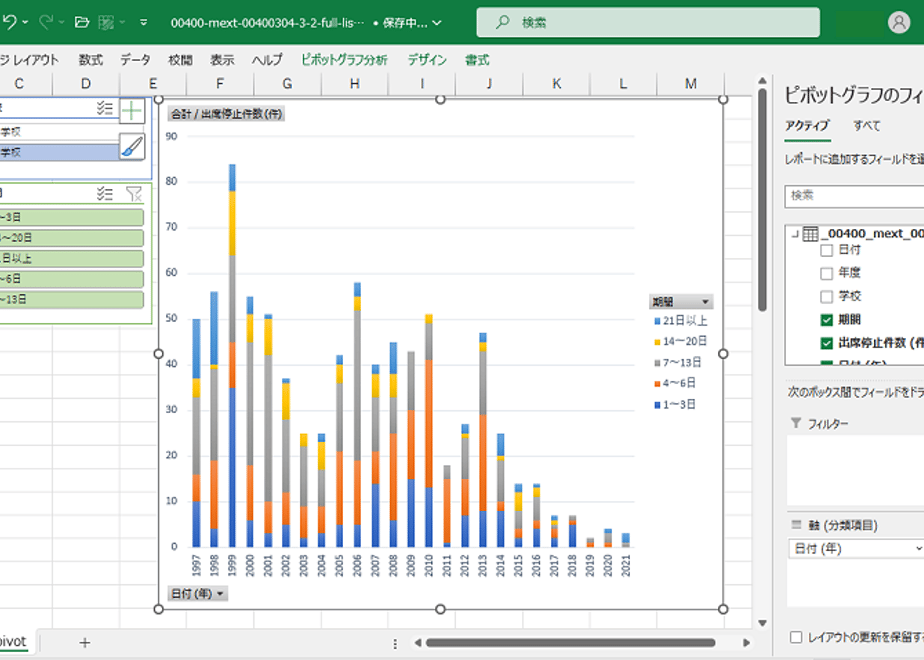Viewport: 924px width, 660px height.
Task: Check the 学校 field checkbox
Action: tap(827, 296)
